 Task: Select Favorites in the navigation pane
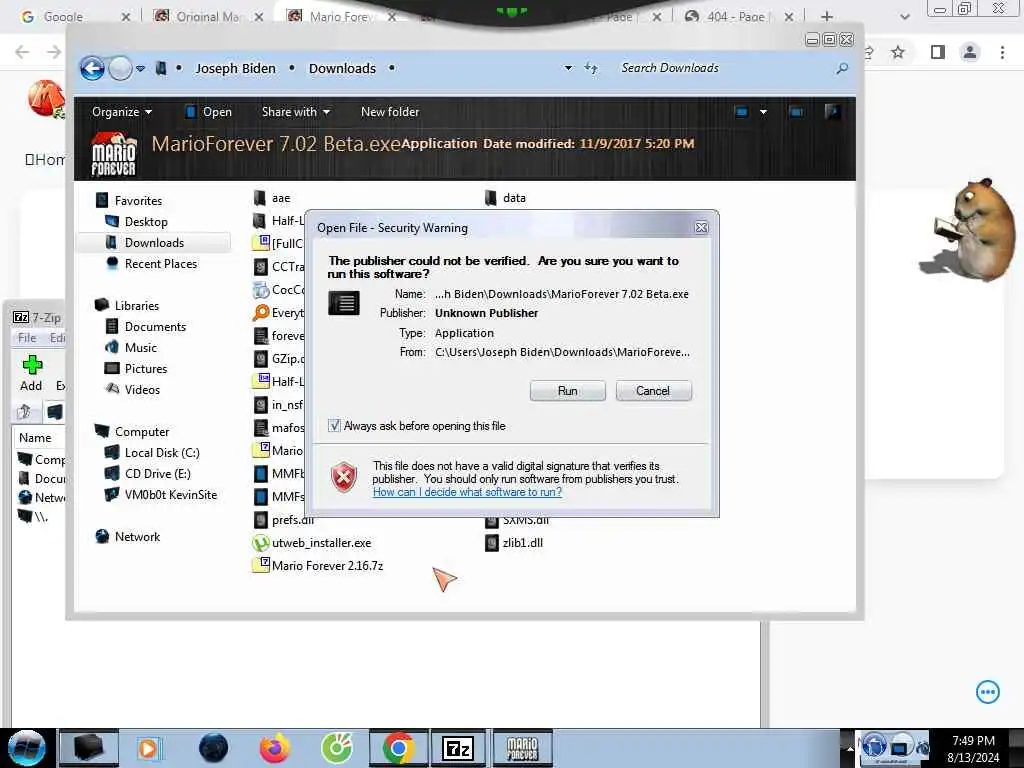click(138, 200)
